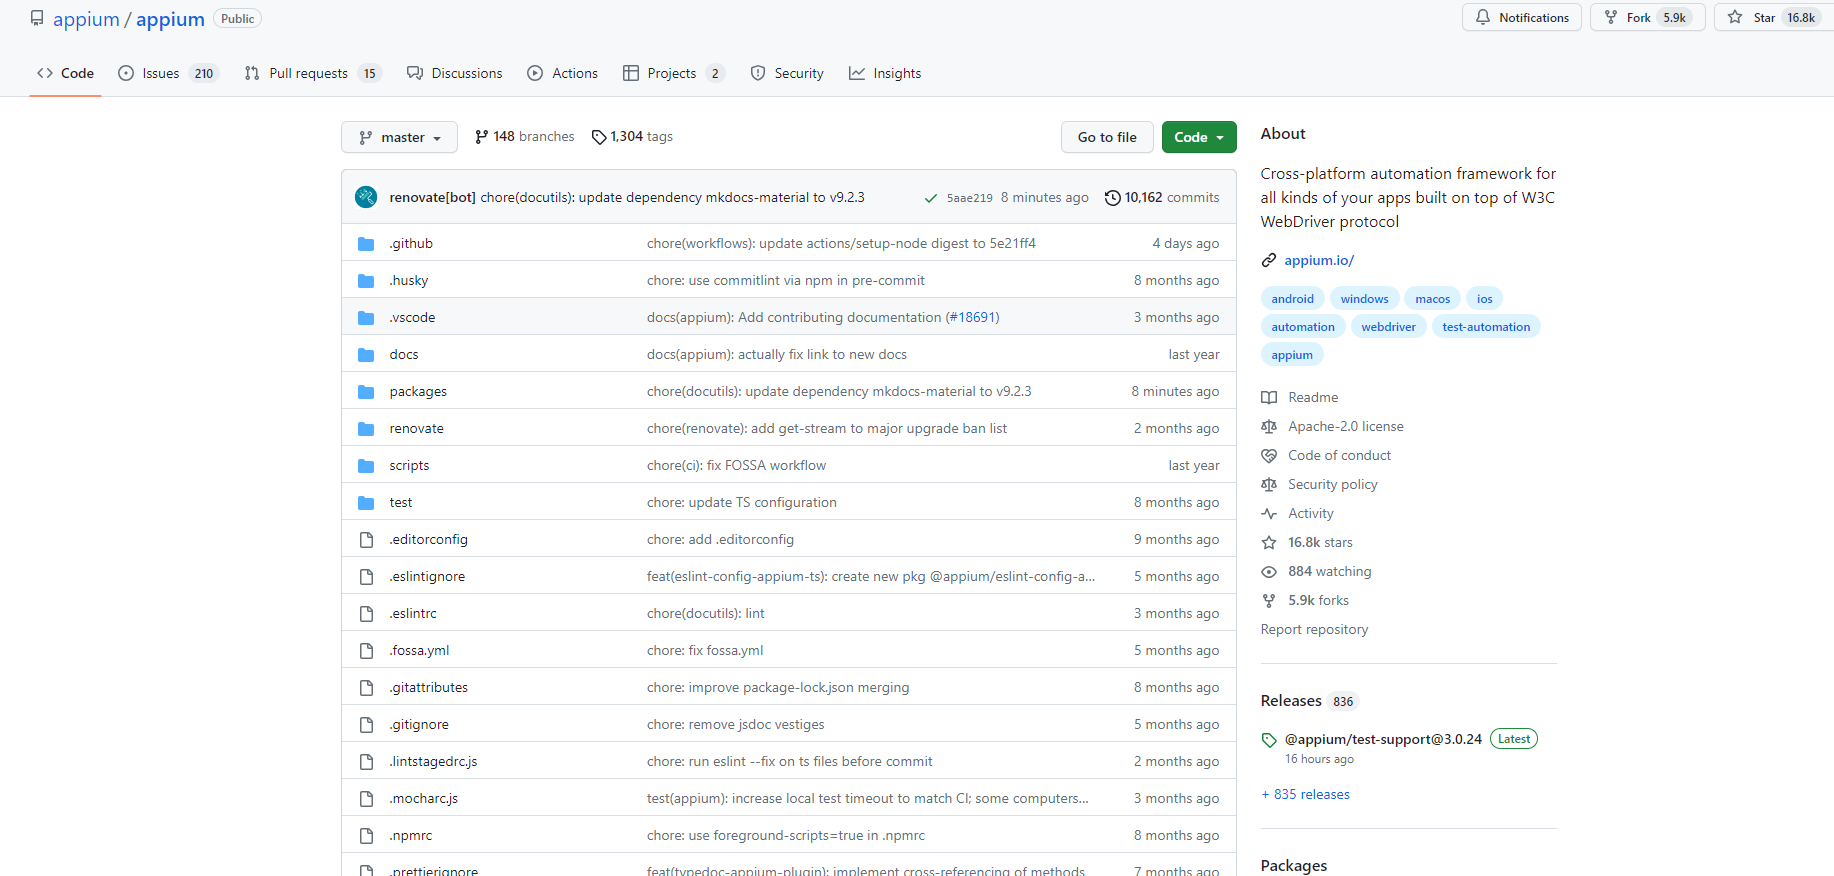Click the link icon beside appium.io

click(x=1269, y=260)
